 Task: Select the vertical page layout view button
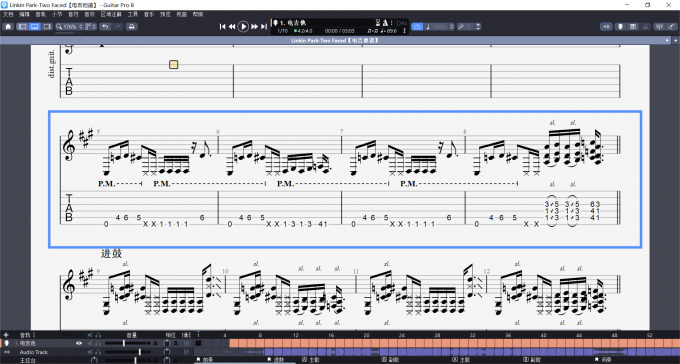coord(22,26)
